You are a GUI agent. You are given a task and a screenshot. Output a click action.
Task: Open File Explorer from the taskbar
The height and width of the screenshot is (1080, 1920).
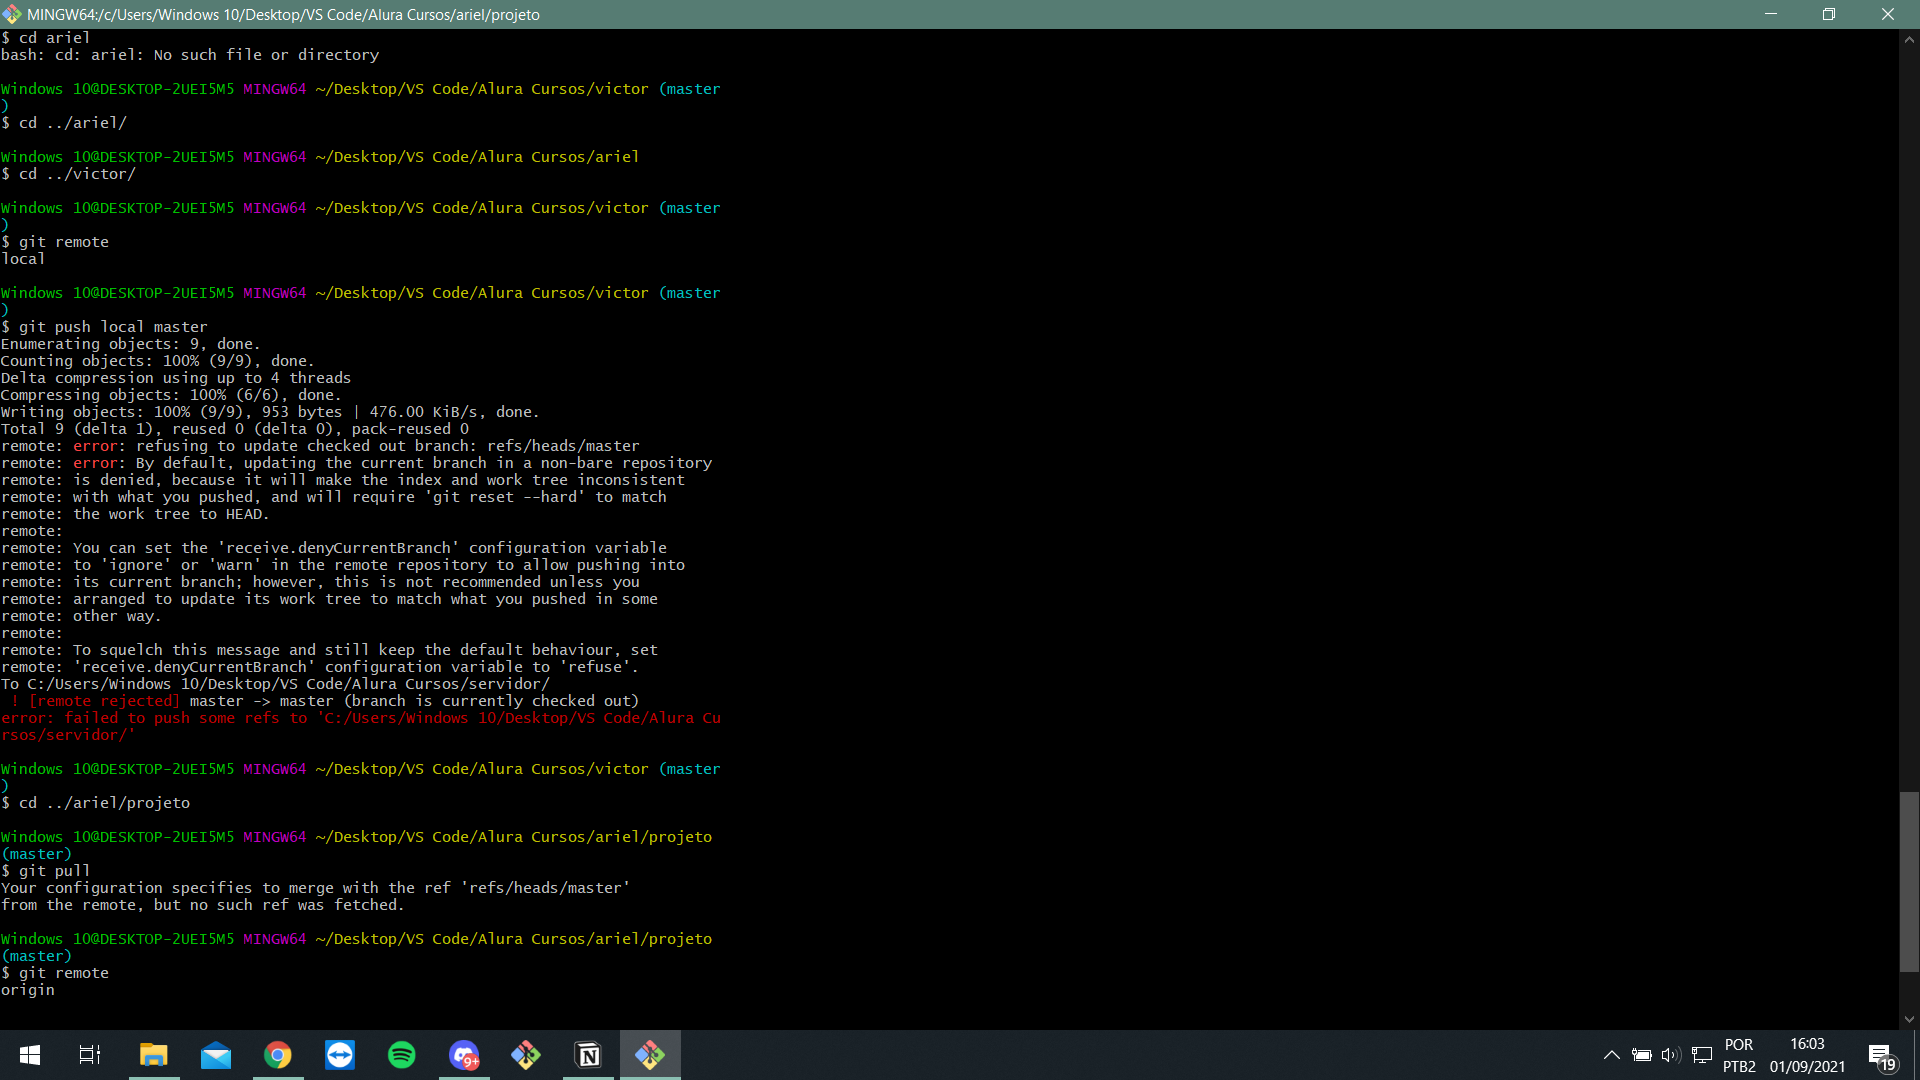[153, 1055]
